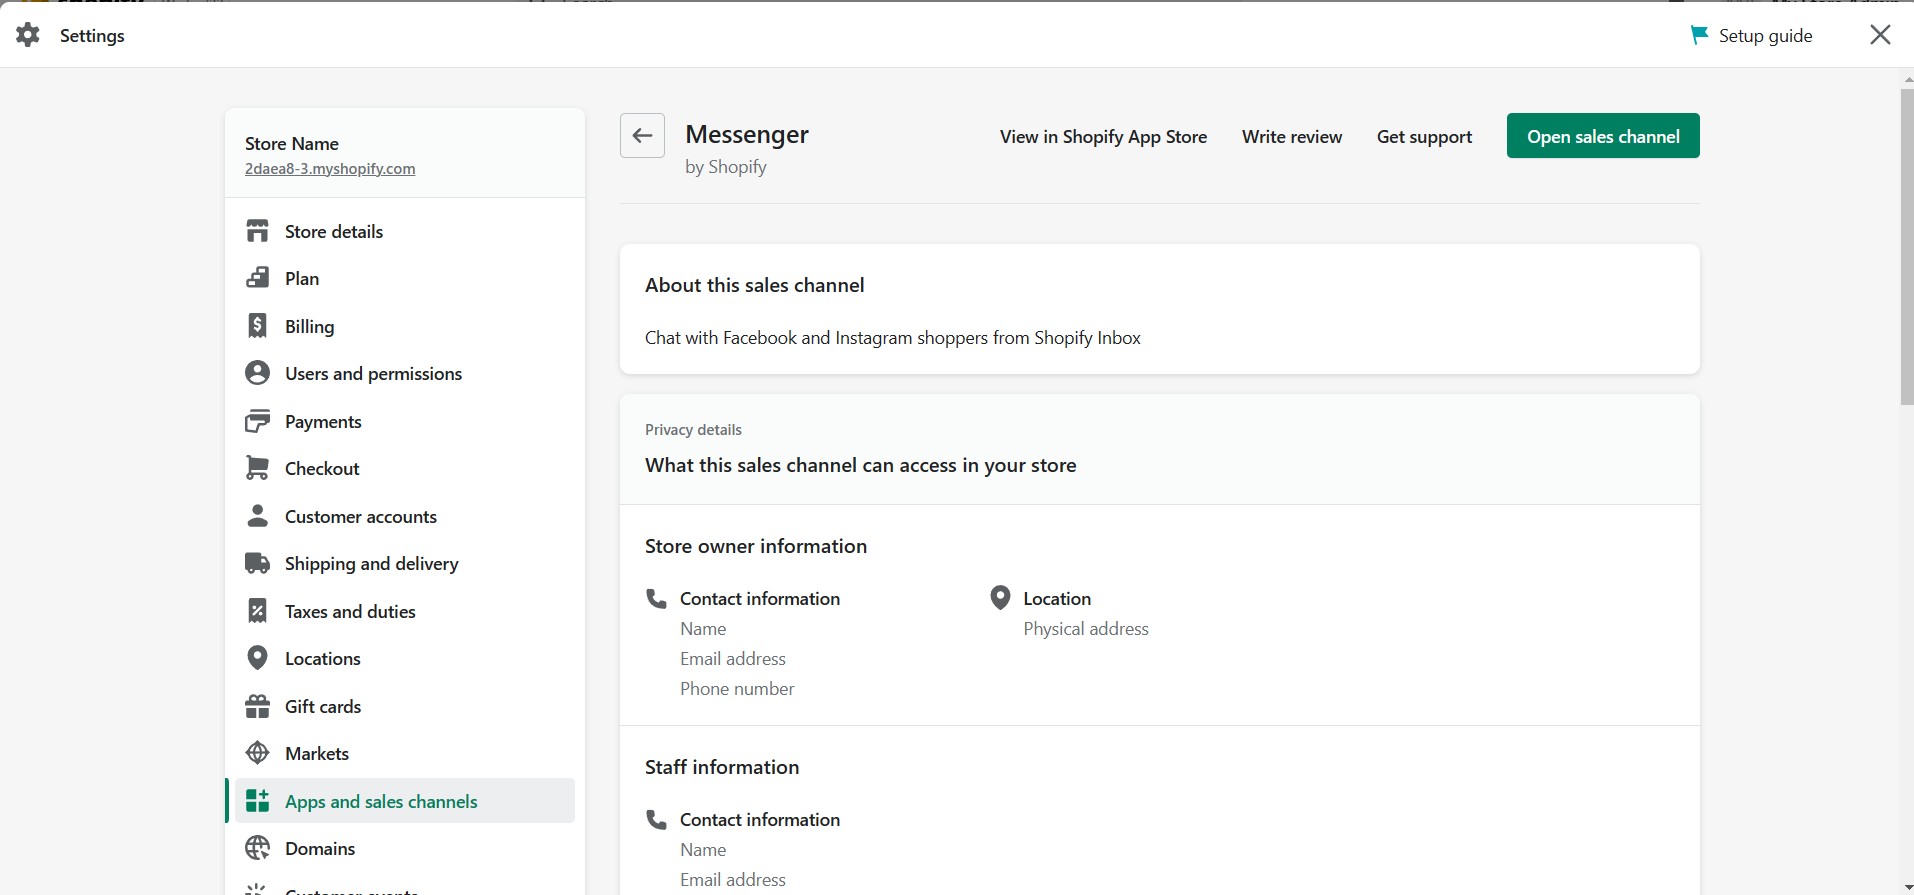Click View in Shopify App Store

pos(1103,137)
